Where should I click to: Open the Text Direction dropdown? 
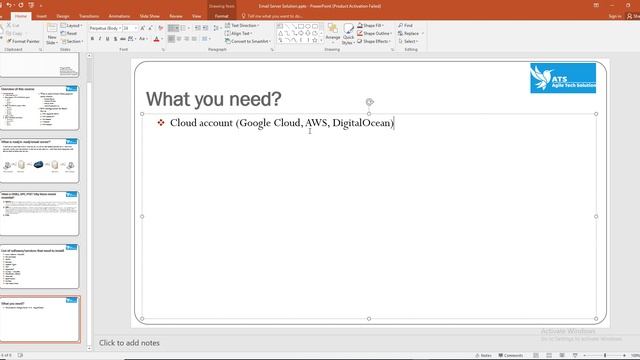click(242, 26)
